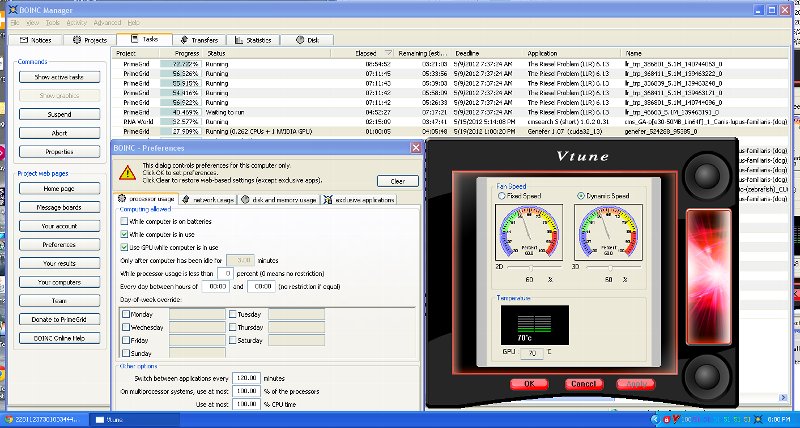This screenshot has height=428, width=800.
Task: Tick the Monday day-of-week override checkbox
Action: click(x=125, y=313)
